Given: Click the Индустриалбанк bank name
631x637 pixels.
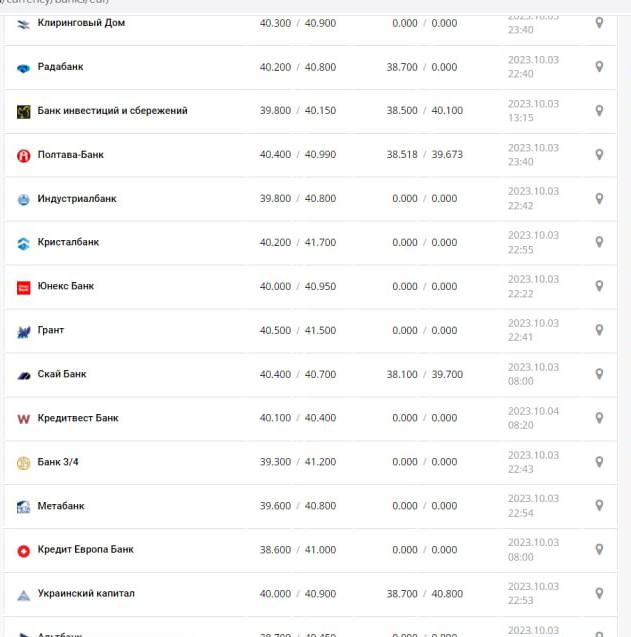Looking at the screenshot, I should pyautogui.click(x=77, y=199).
